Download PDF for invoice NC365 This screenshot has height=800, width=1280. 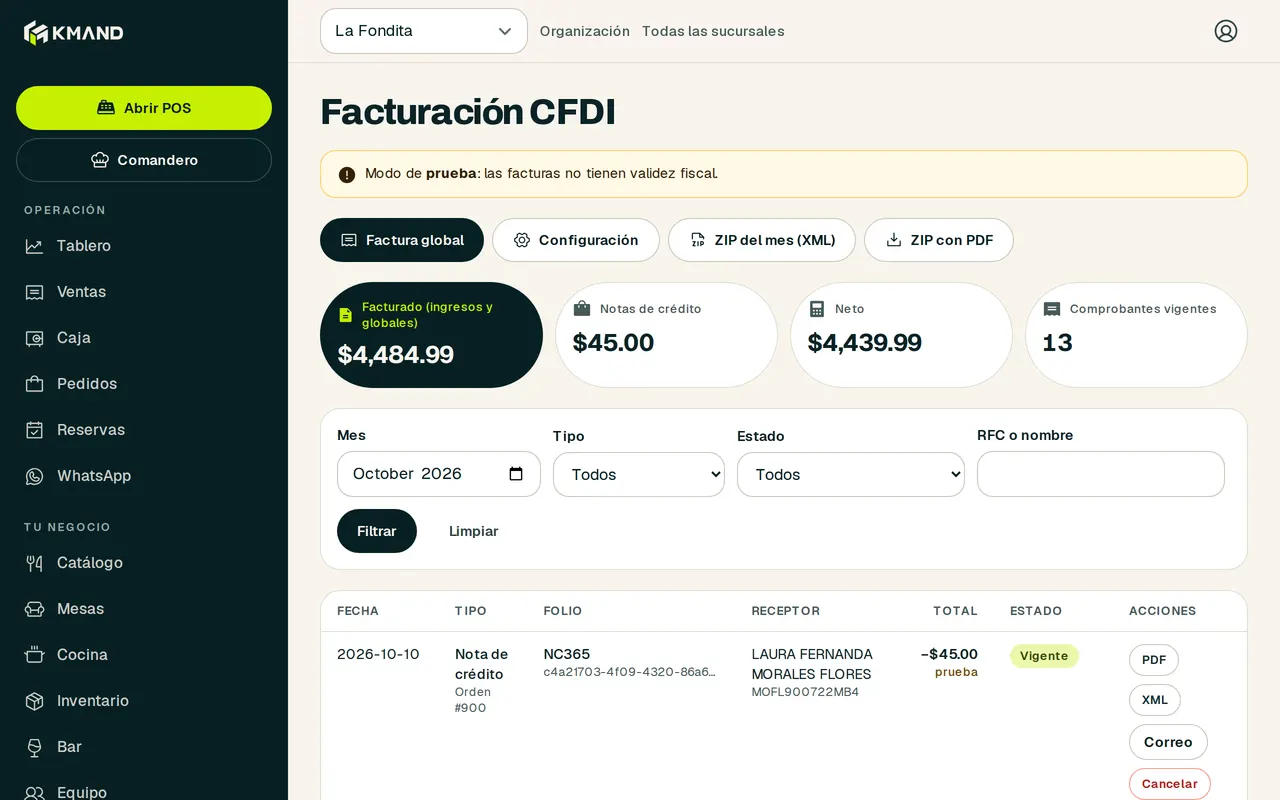[x=1154, y=660]
